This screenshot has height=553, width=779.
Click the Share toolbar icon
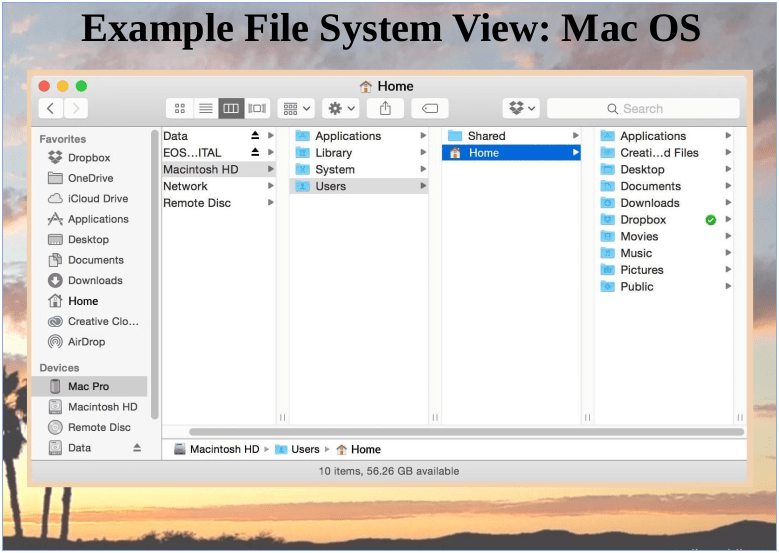pyautogui.click(x=385, y=108)
